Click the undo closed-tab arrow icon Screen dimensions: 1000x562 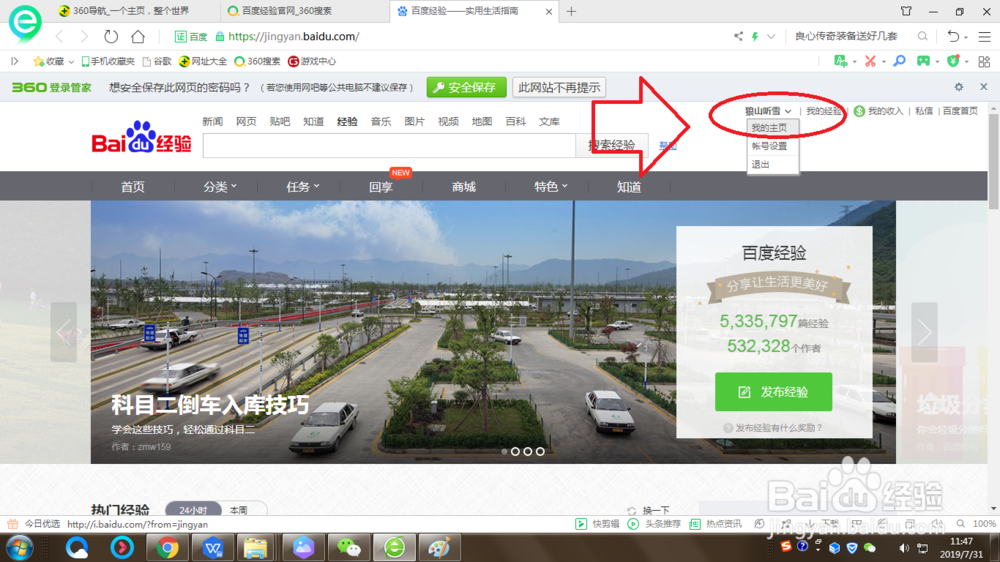point(953,36)
